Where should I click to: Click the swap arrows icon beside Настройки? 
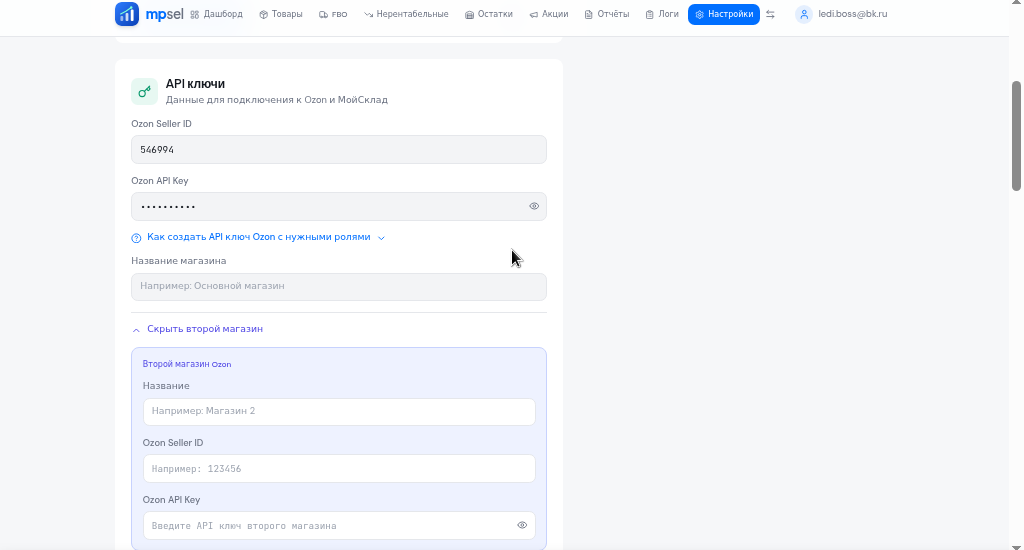tap(771, 14)
